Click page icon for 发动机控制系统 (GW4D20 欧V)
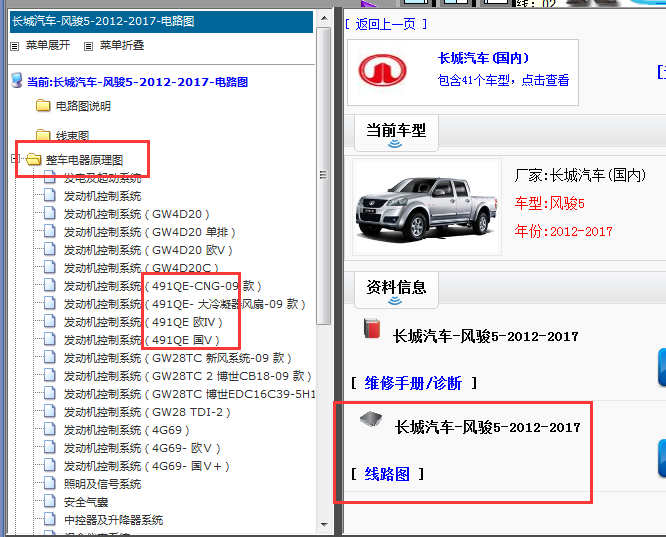 50,249
